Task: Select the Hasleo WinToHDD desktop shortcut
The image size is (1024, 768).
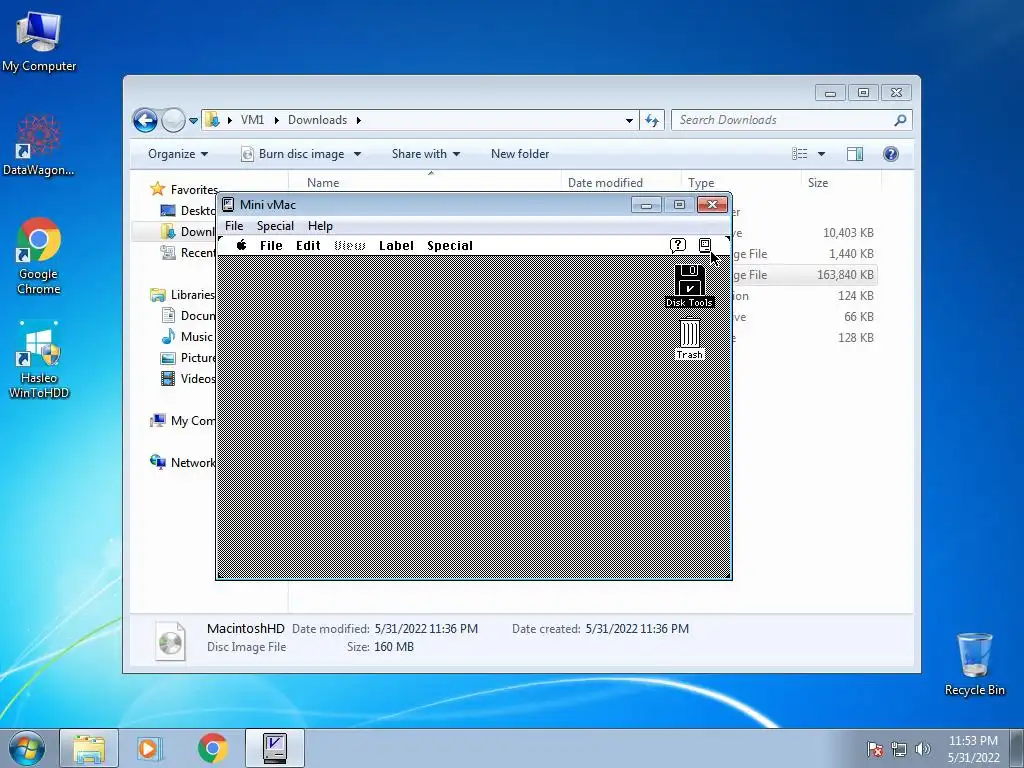Action: [x=39, y=360]
